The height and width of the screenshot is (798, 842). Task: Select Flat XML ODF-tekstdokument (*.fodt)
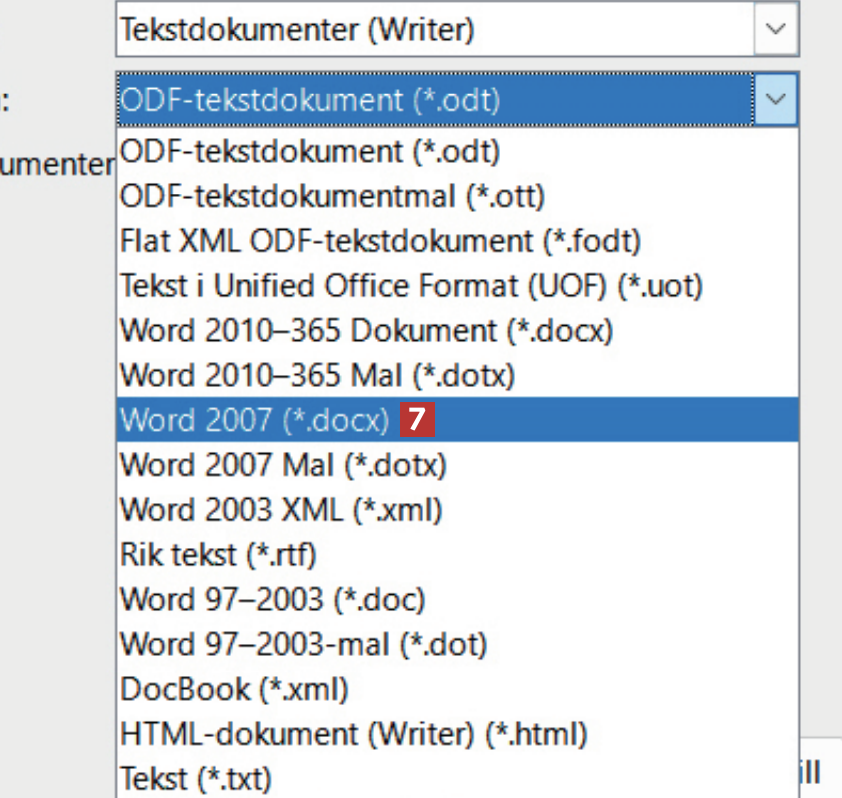(x=380, y=241)
